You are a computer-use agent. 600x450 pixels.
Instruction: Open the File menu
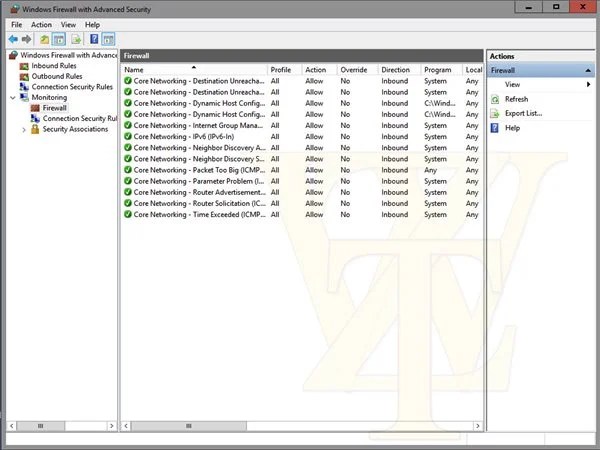coord(16,25)
